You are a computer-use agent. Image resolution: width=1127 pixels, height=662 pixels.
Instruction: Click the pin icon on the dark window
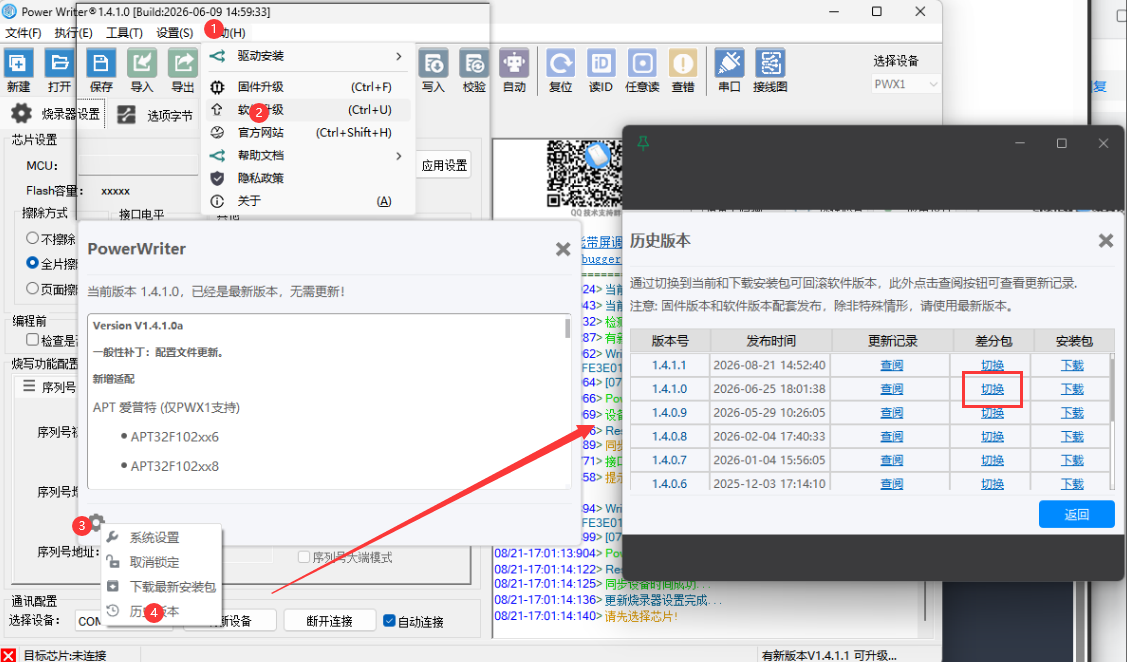(x=643, y=143)
